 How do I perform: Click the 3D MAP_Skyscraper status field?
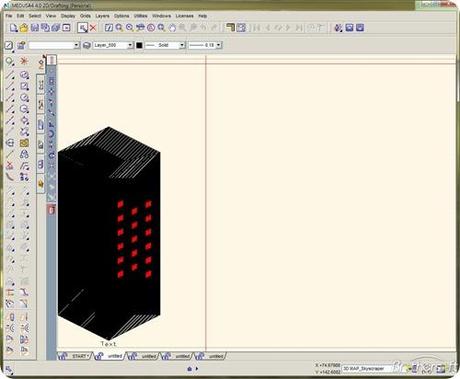[367, 369]
